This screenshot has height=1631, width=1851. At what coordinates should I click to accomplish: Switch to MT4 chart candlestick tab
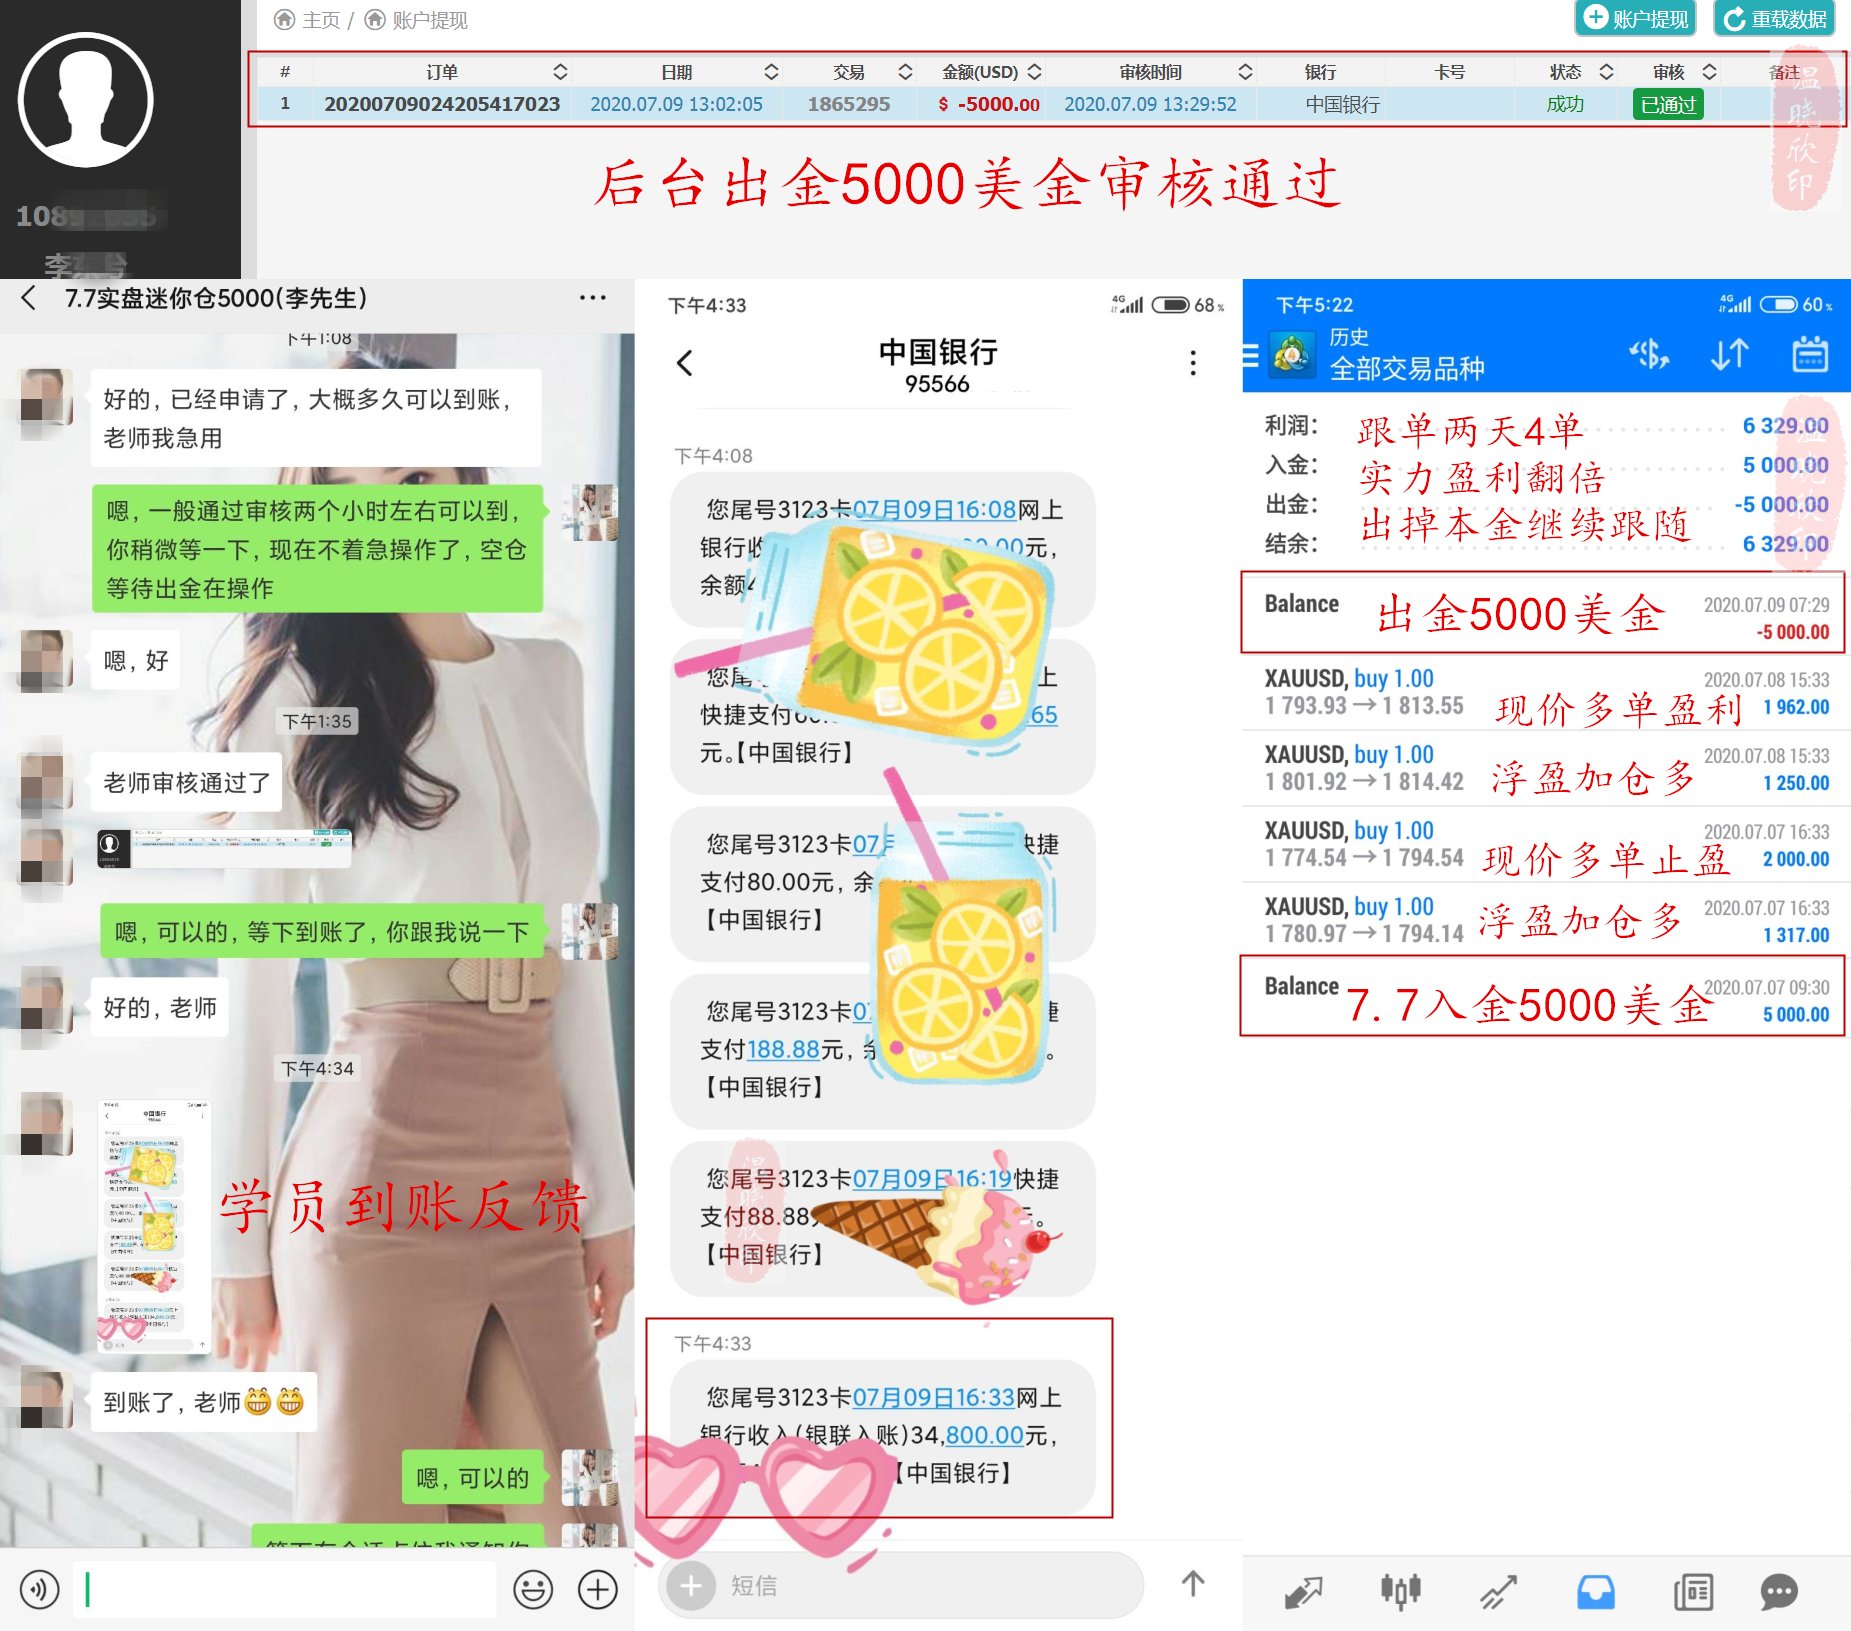tap(1400, 1591)
